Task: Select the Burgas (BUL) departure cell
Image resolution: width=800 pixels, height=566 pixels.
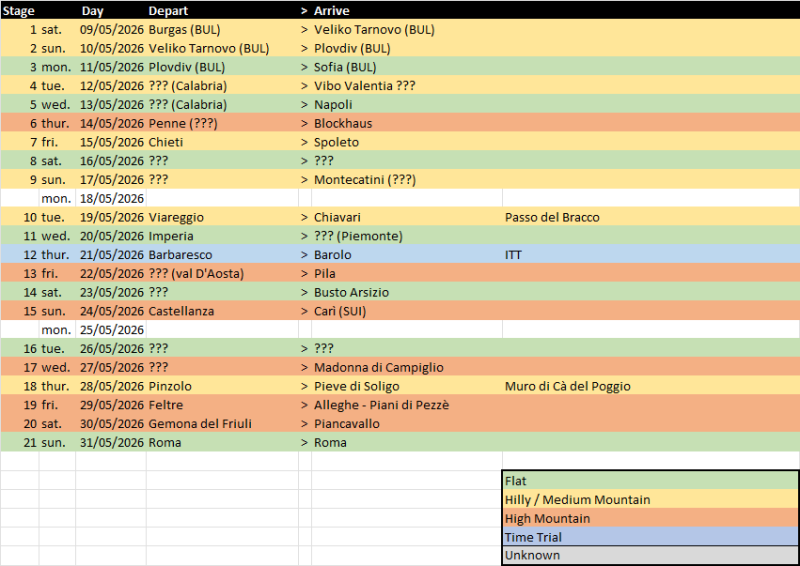Action: pyautogui.click(x=184, y=30)
